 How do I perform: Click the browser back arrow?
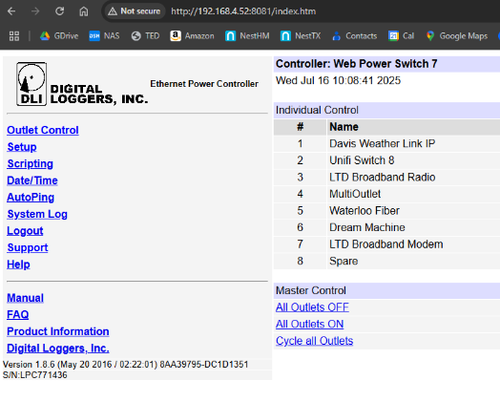11,11
